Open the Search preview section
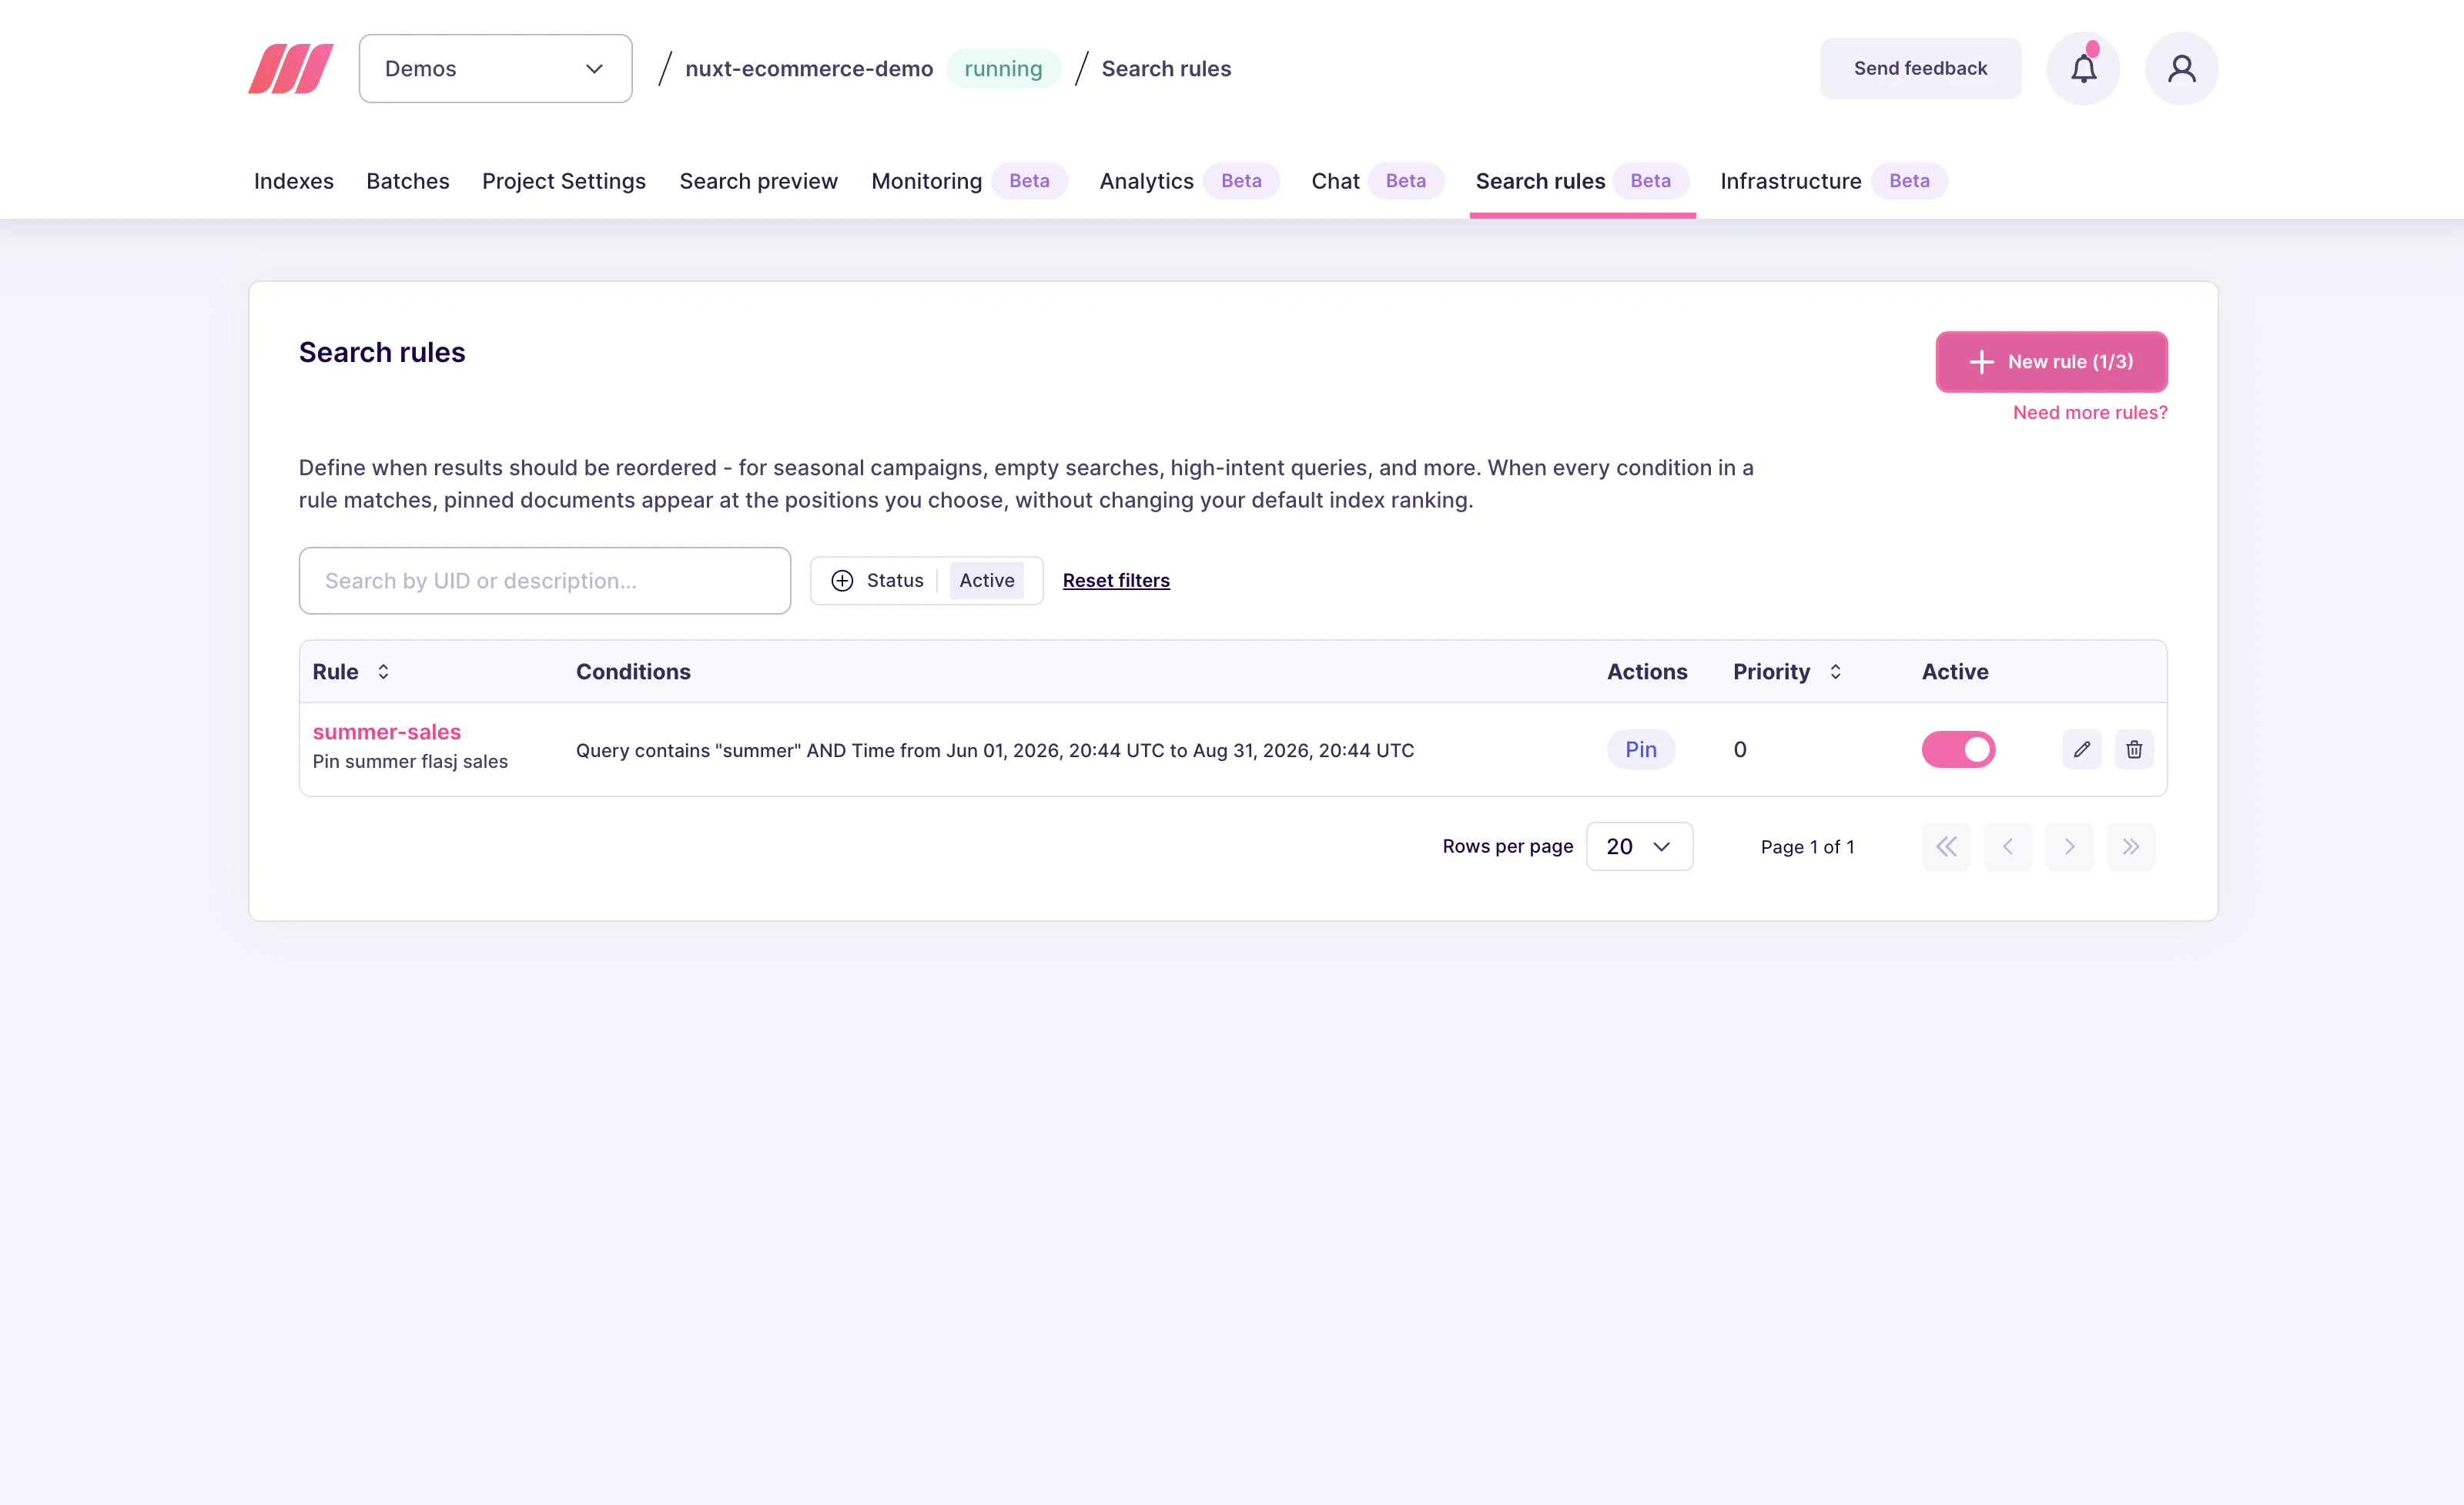The height and width of the screenshot is (1505, 2464). (758, 181)
